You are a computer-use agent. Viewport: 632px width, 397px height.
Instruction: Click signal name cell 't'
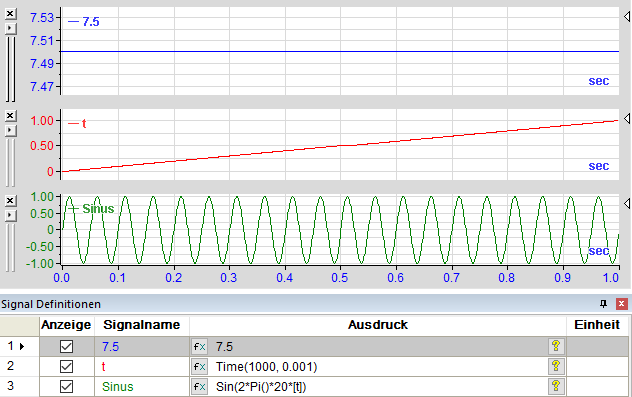click(141, 366)
